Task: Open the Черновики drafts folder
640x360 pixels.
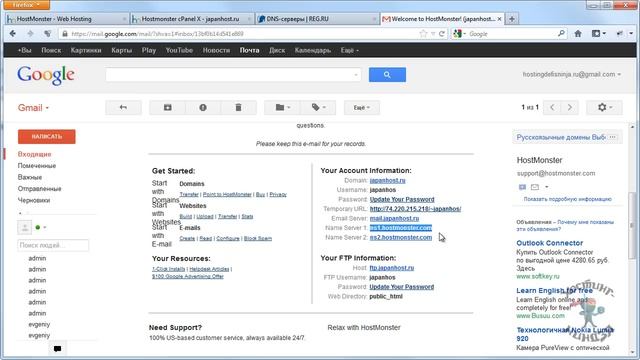Action: tap(34, 200)
